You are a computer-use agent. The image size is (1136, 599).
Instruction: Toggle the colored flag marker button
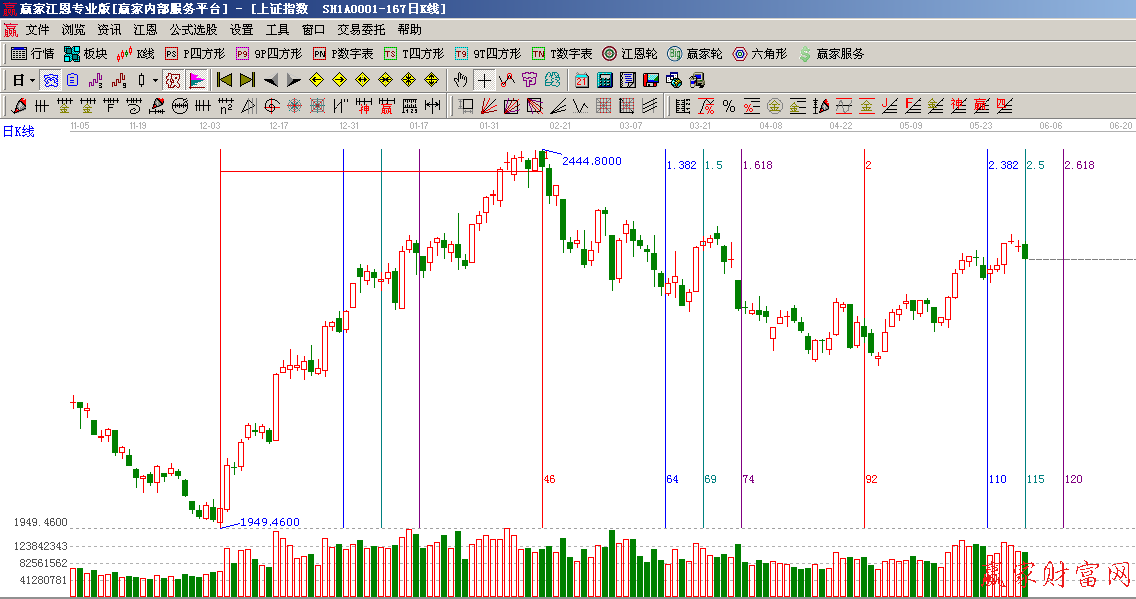pyautogui.click(x=197, y=80)
